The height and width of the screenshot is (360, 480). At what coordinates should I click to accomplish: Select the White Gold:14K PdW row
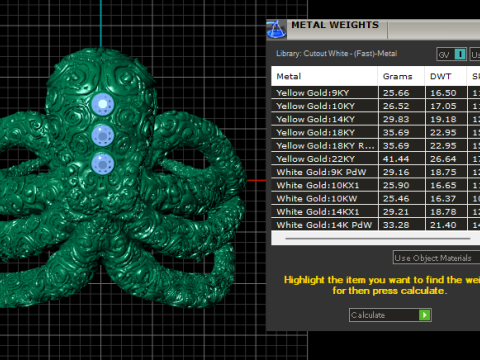click(x=376, y=225)
